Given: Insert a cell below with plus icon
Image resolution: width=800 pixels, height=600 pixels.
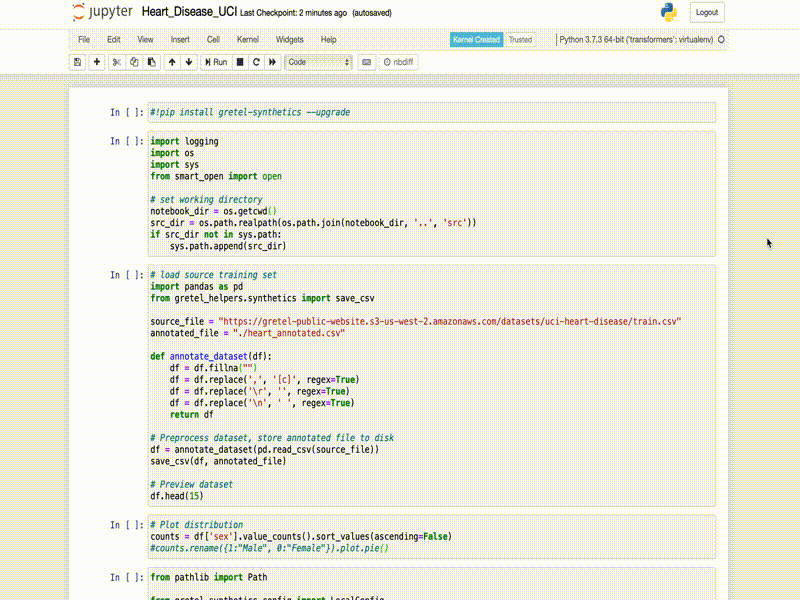Looking at the screenshot, I should click(x=96, y=62).
